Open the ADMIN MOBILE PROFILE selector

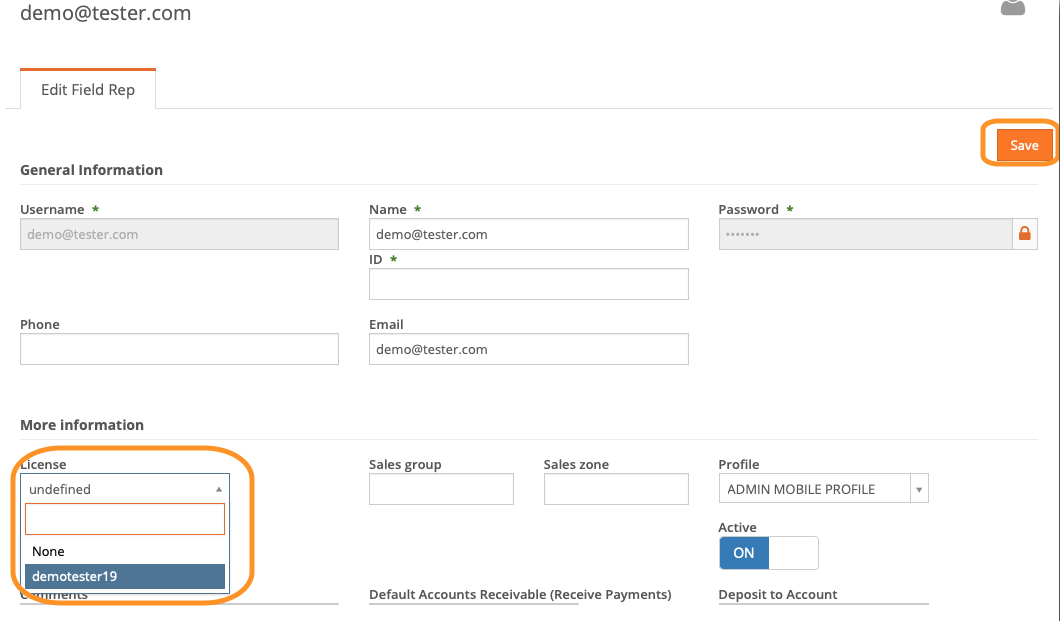814,489
